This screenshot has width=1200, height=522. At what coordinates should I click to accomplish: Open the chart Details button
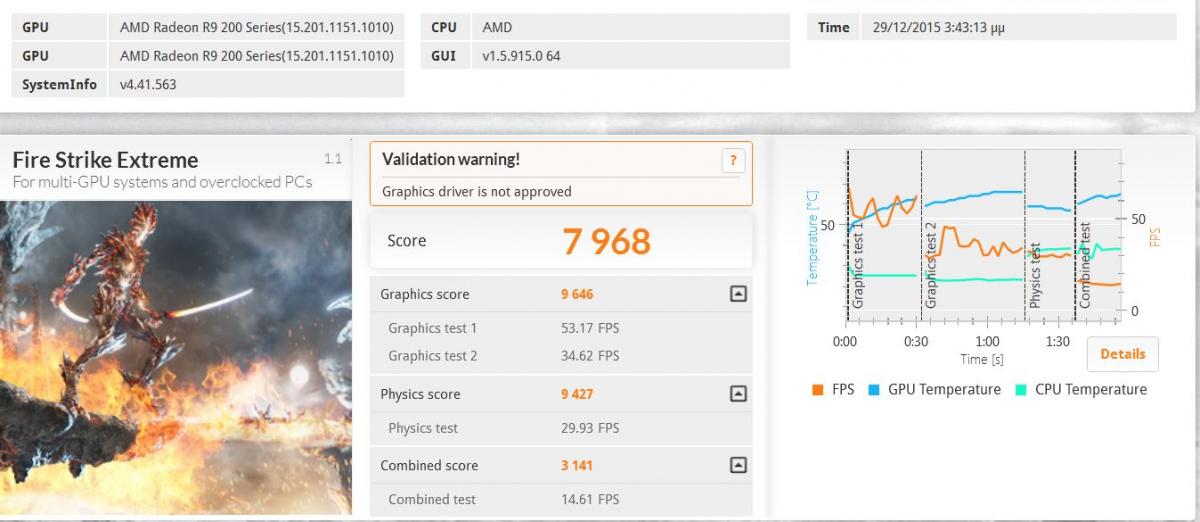pyautogui.click(x=1122, y=354)
